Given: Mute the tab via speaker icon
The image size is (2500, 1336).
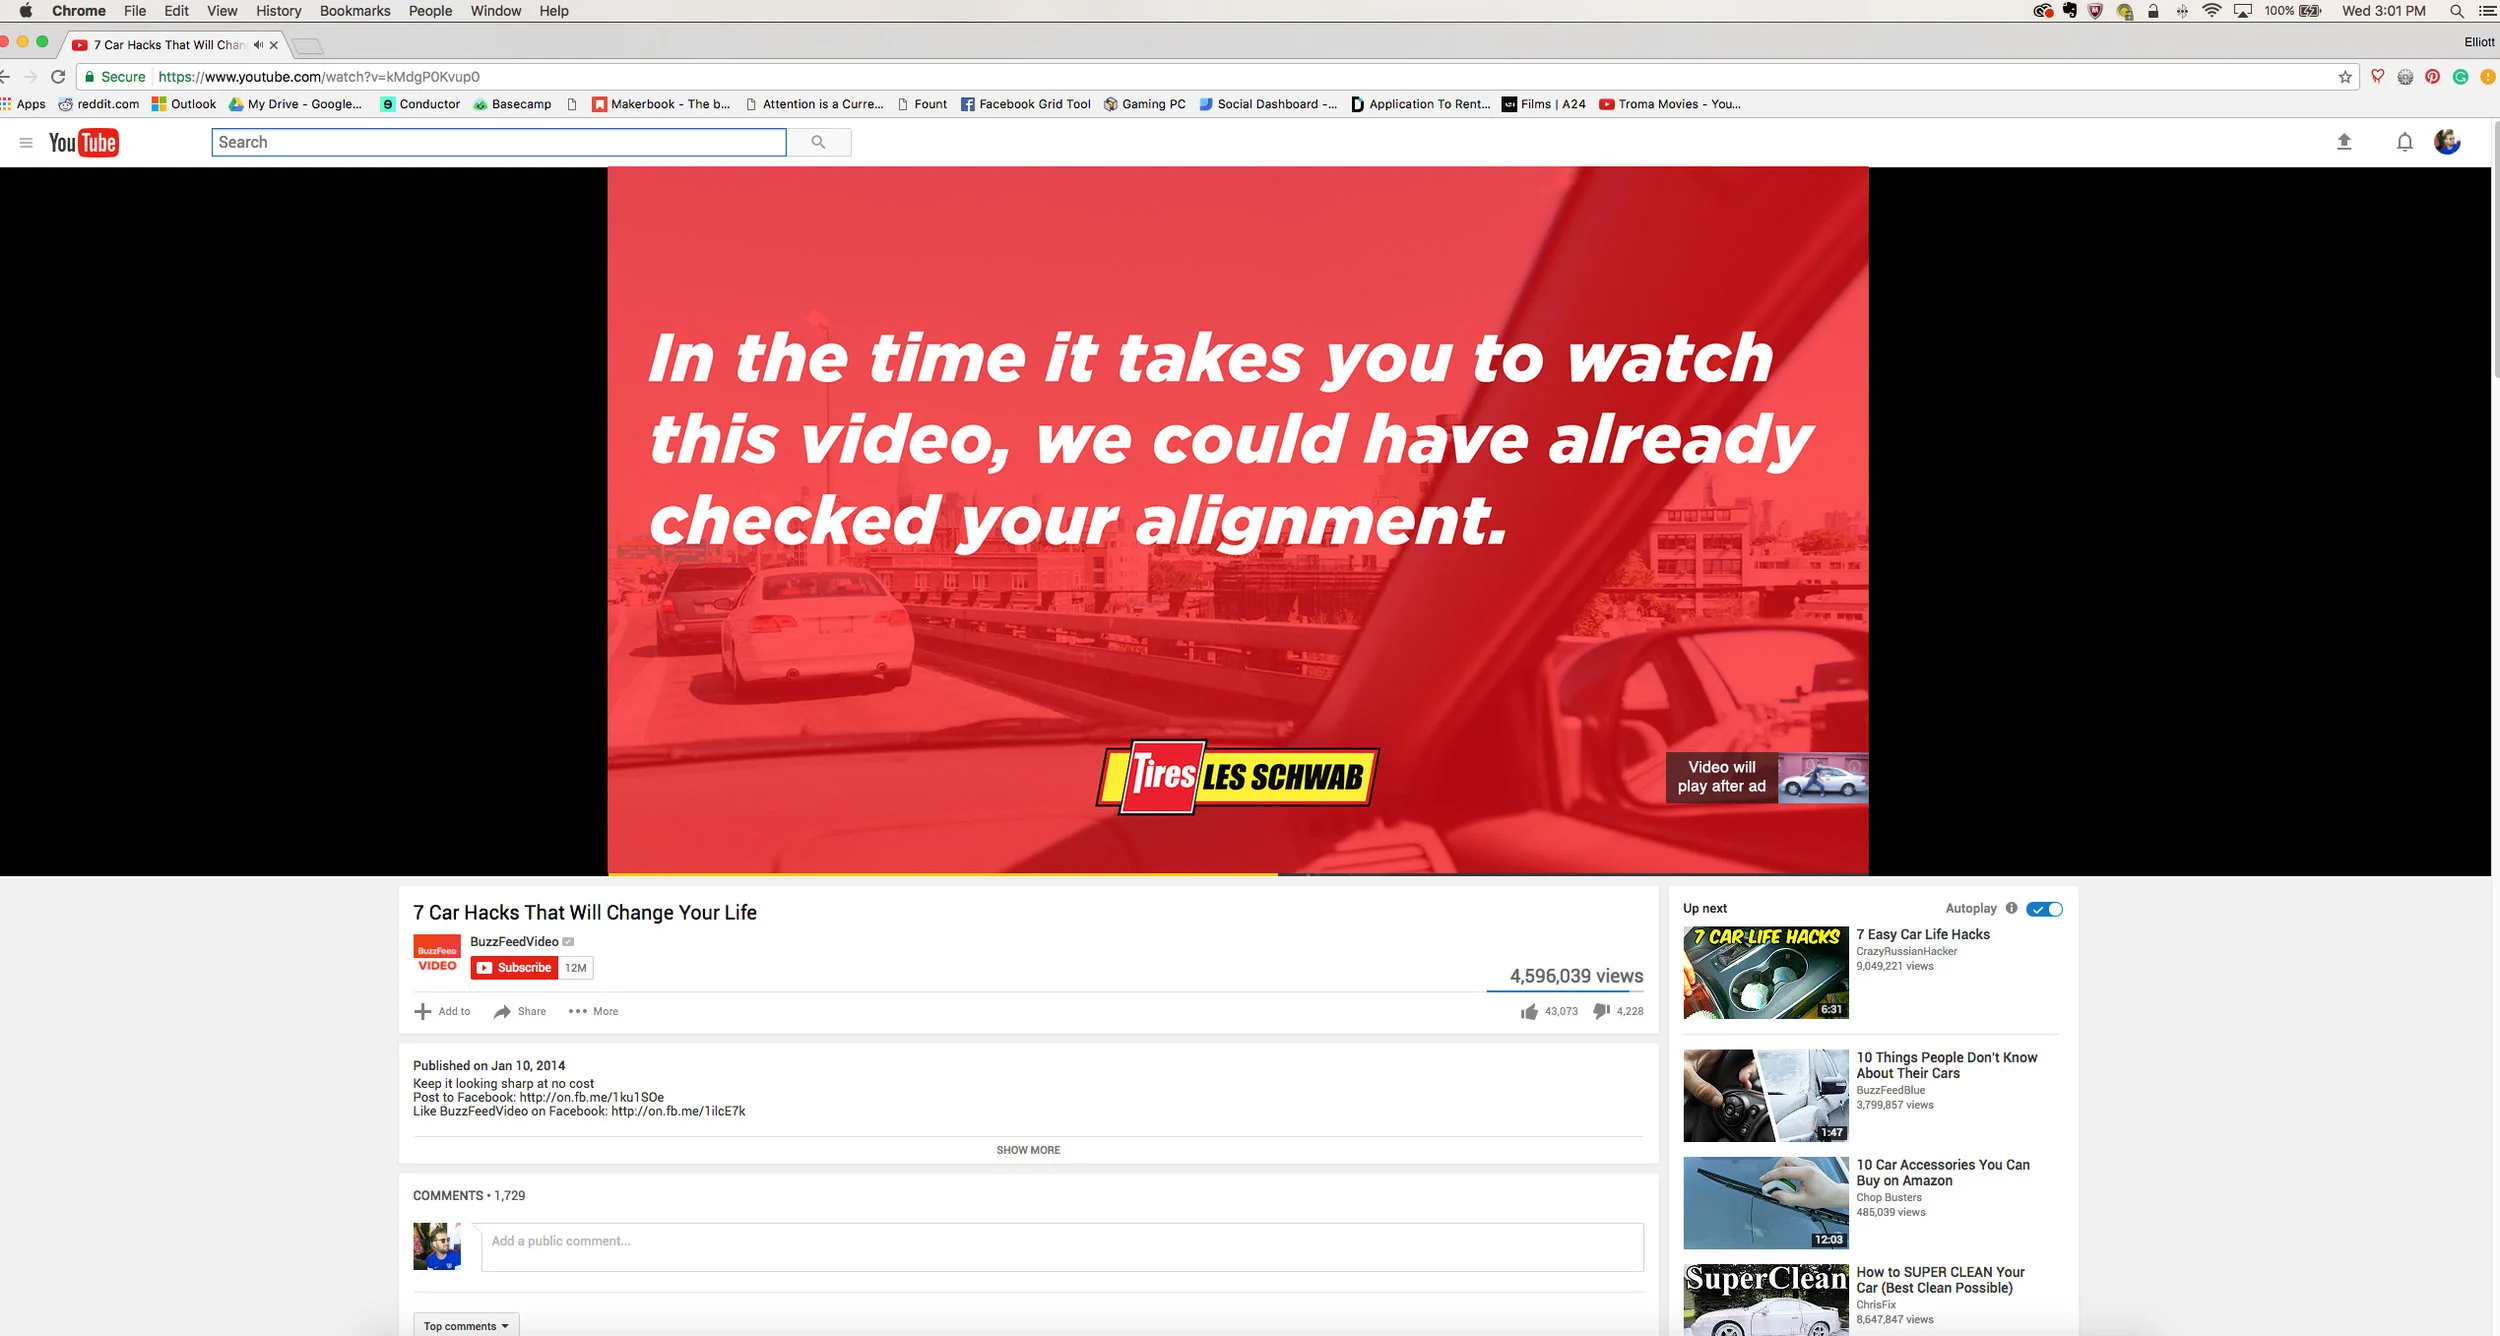Looking at the screenshot, I should pos(258,45).
